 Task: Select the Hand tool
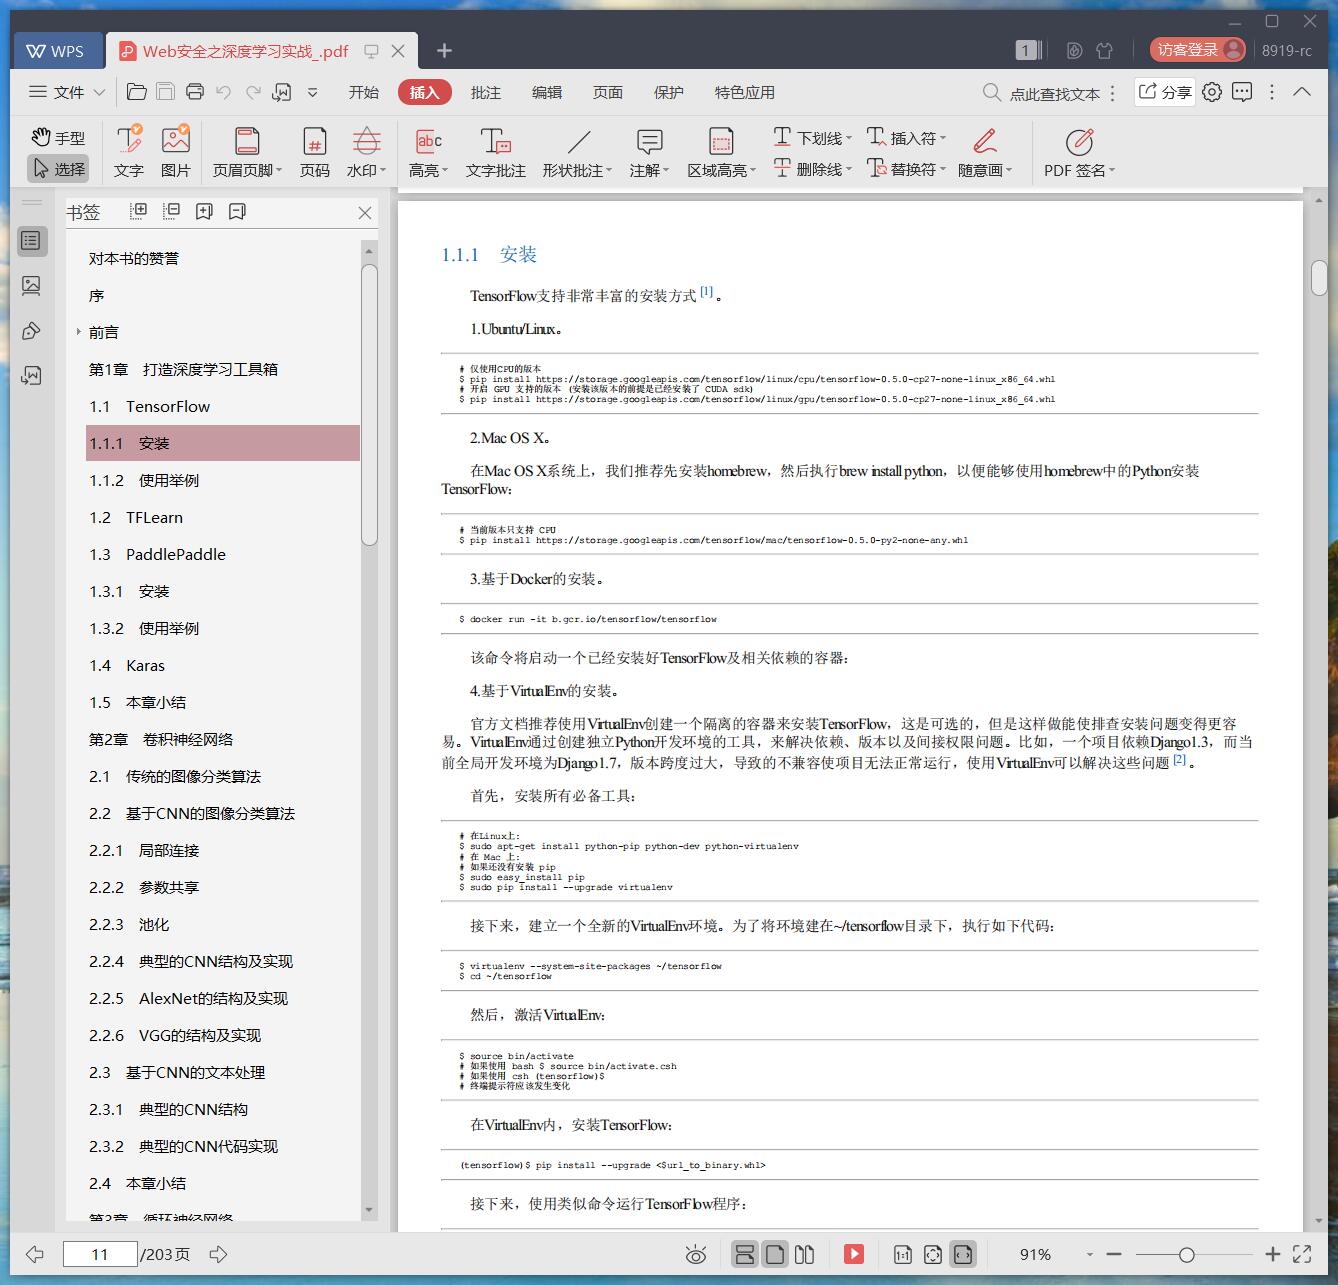pyautogui.click(x=58, y=138)
